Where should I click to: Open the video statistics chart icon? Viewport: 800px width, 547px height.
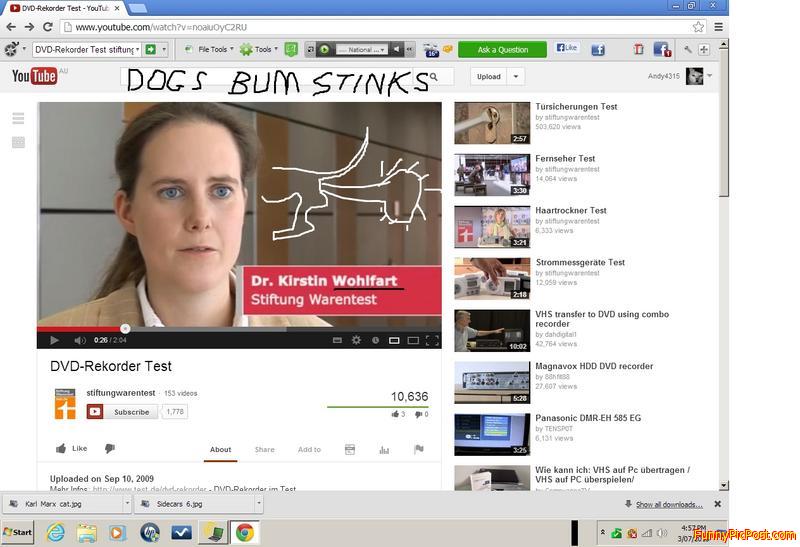tap(384, 450)
